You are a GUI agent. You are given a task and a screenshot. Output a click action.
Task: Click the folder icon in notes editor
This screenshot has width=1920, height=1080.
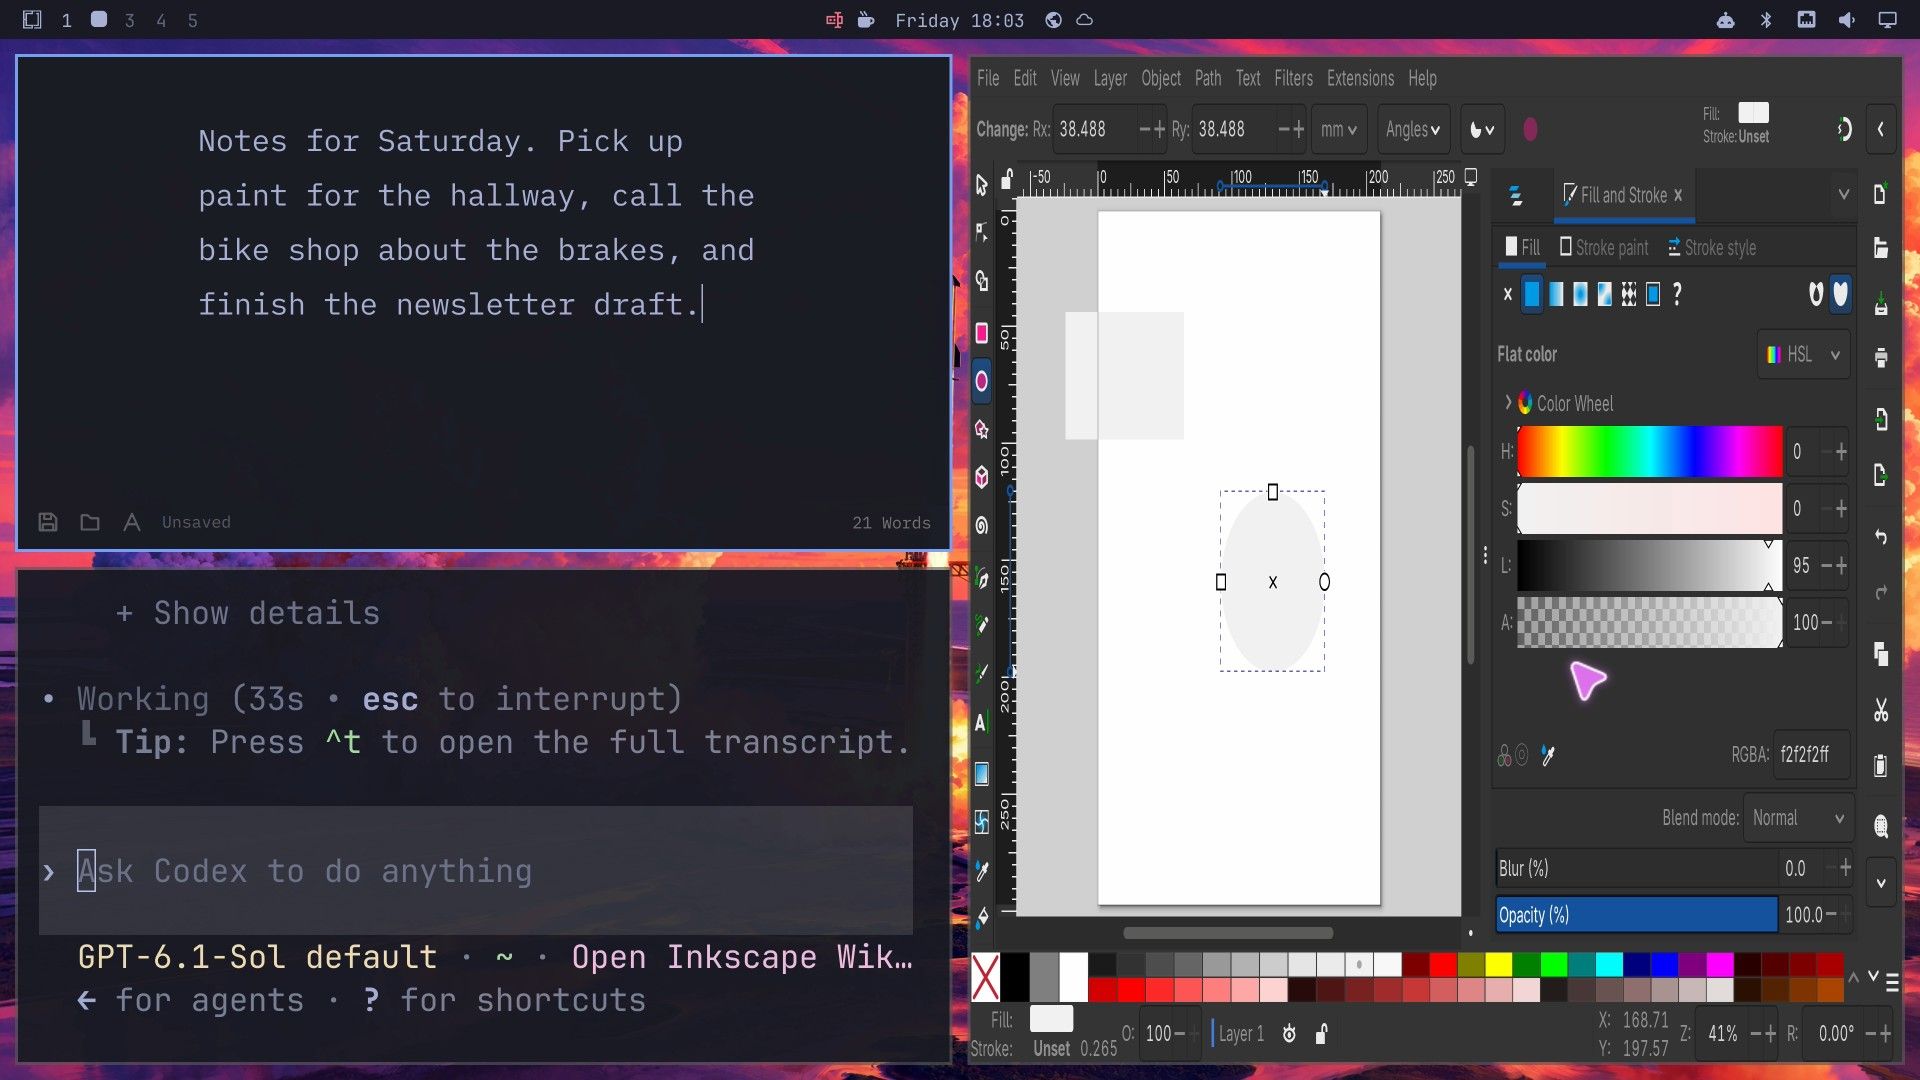coord(89,522)
